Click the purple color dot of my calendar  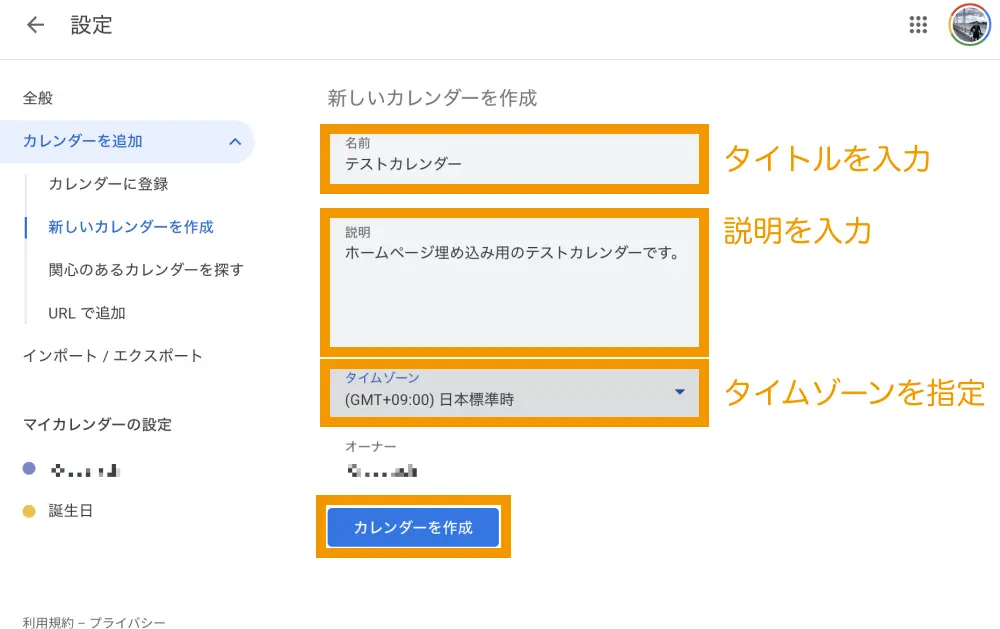pos(29,468)
